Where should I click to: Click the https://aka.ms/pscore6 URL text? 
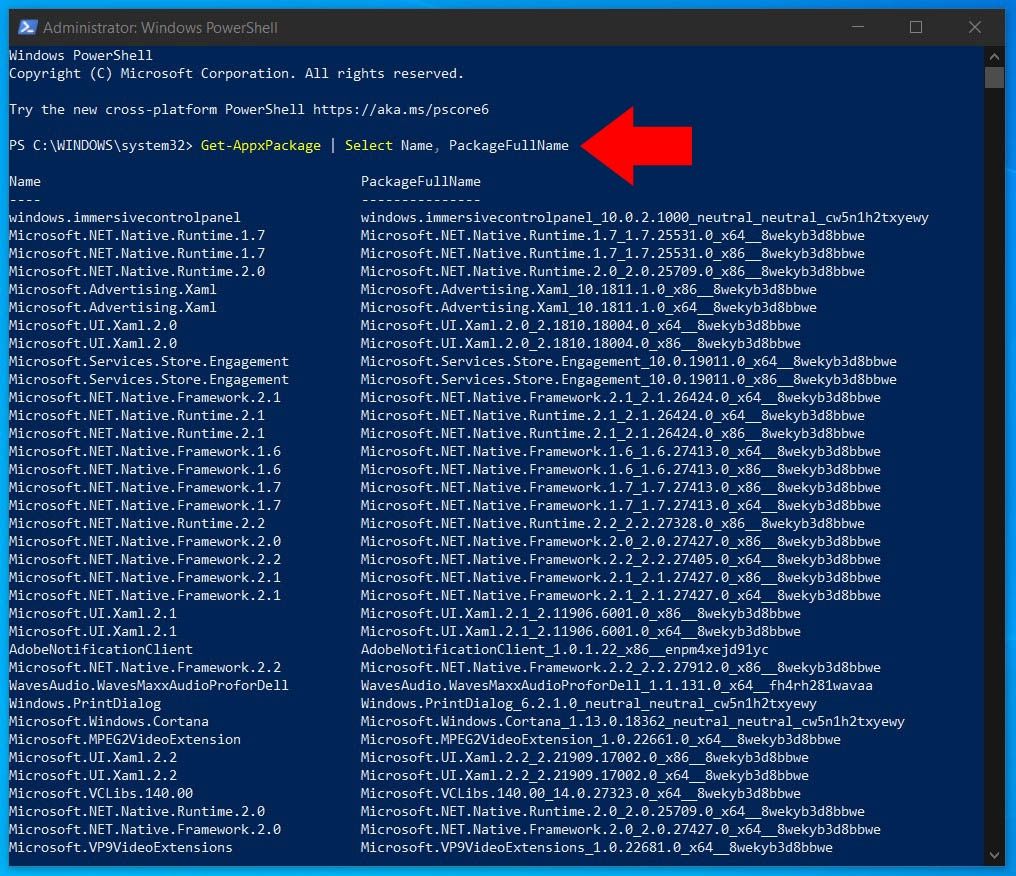[x=401, y=110]
